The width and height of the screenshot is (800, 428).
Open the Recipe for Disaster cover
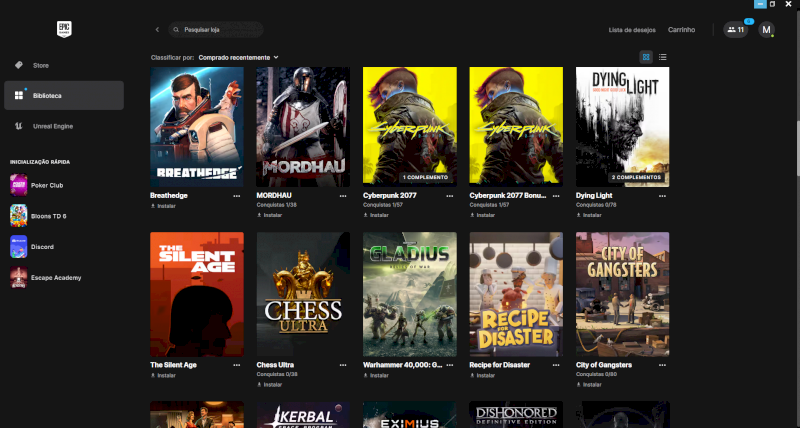point(516,294)
